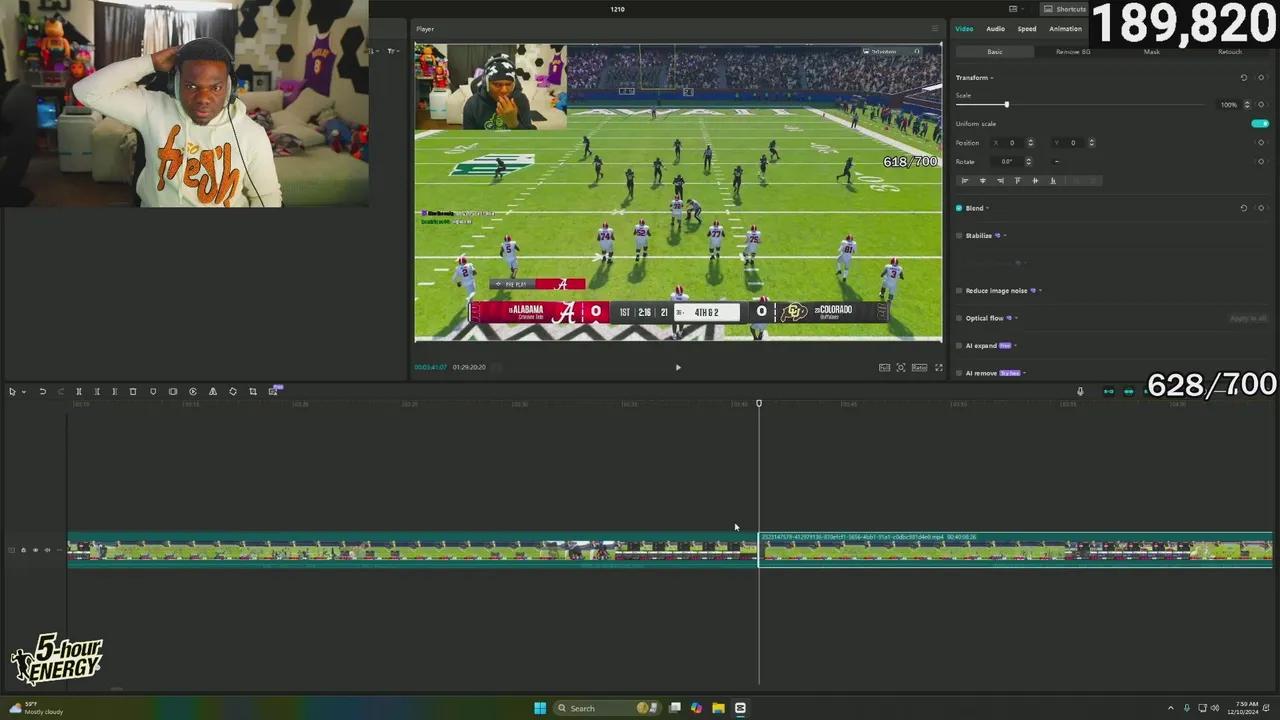Click the reverse play icon in toolbar
The height and width of the screenshot is (720, 1280).
click(193, 391)
